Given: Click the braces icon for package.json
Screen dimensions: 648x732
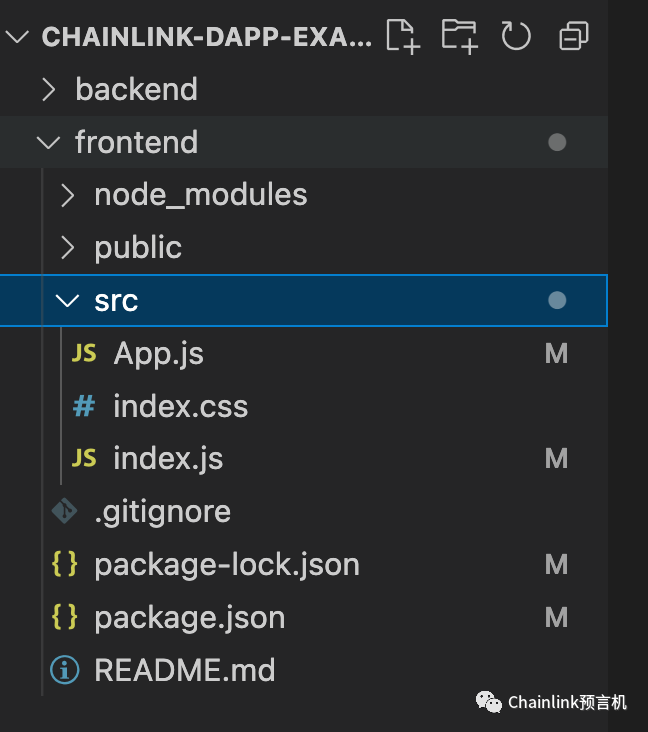Looking at the screenshot, I should pyautogui.click(x=65, y=617).
